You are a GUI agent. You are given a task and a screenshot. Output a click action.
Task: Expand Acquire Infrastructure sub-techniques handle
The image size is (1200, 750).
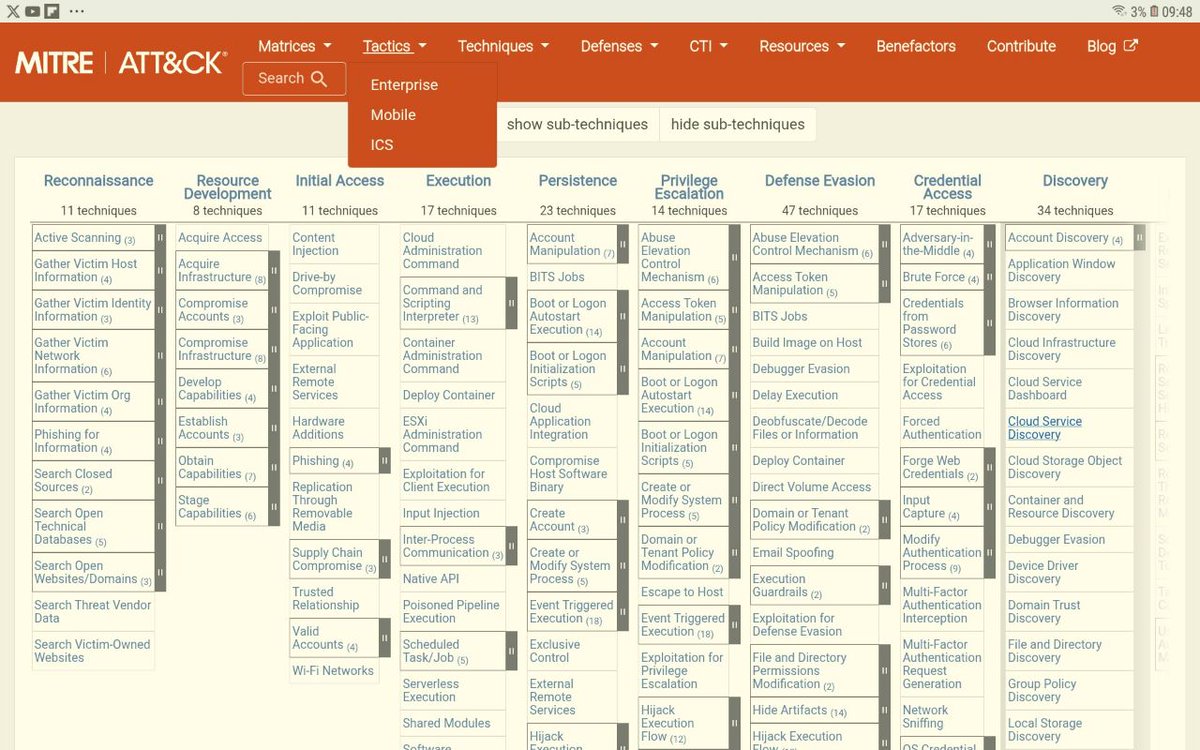point(274,270)
